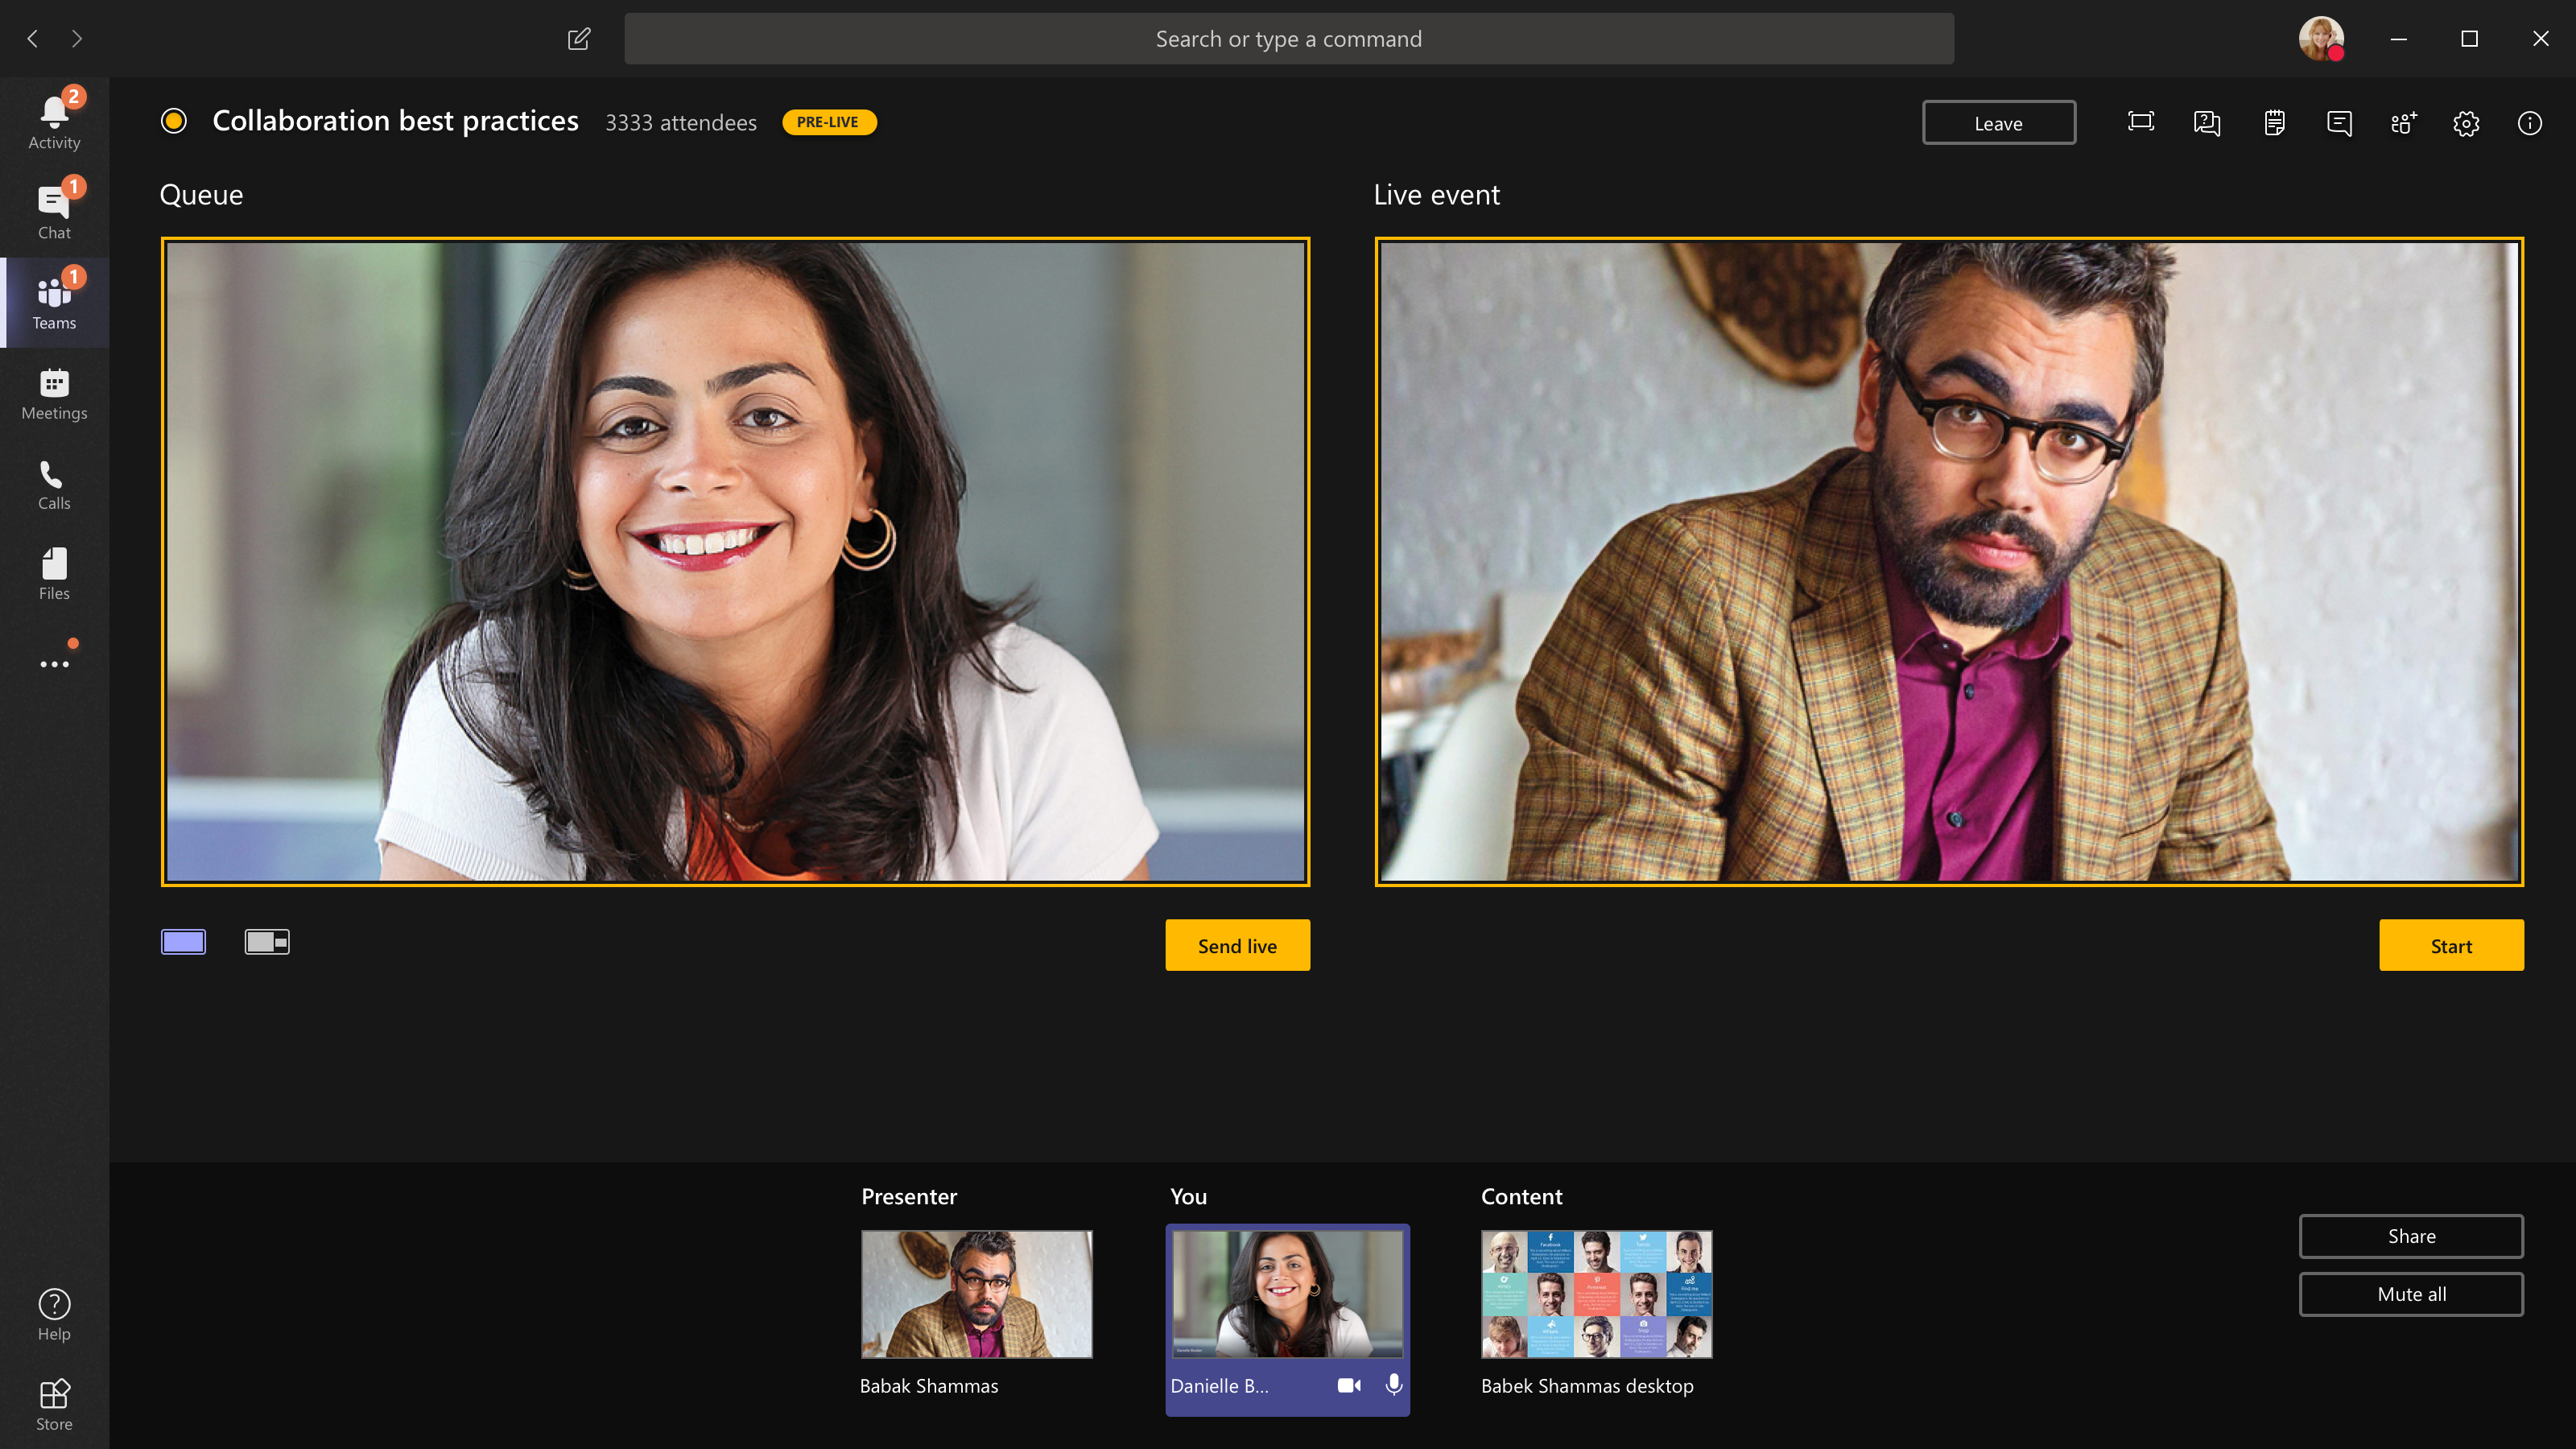Image resolution: width=2576 pixels, height=1449 pixels.
Task: Toggle Danielle B. microphone on/off
Action: coord(1396,1385)
